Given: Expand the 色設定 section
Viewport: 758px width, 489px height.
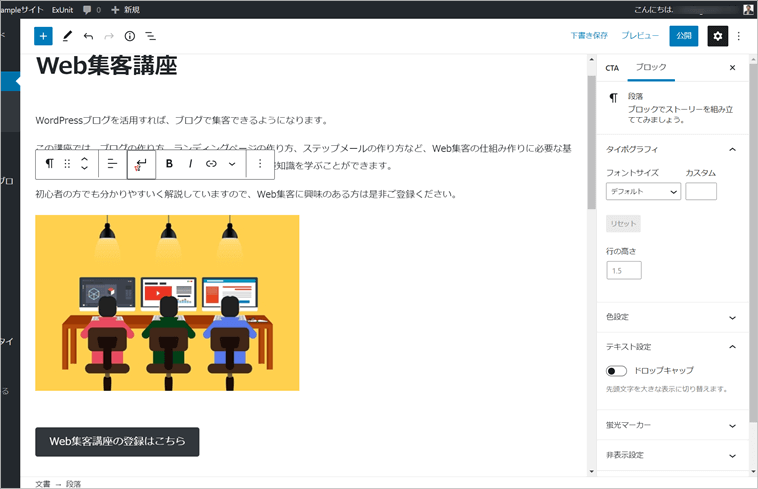Looking at the screenshot, I should click(670, 318).
